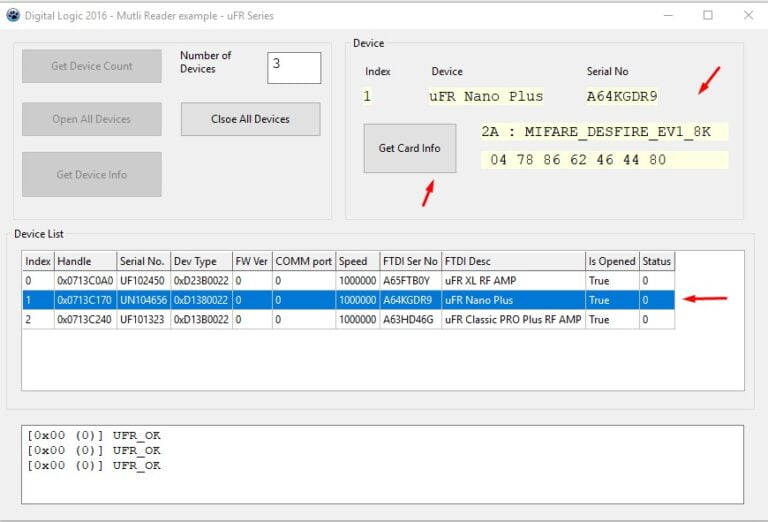Viewport: 768px width, 522px height.
Task: Click the Clsoe All Devices button
Action: click(250, 119)
